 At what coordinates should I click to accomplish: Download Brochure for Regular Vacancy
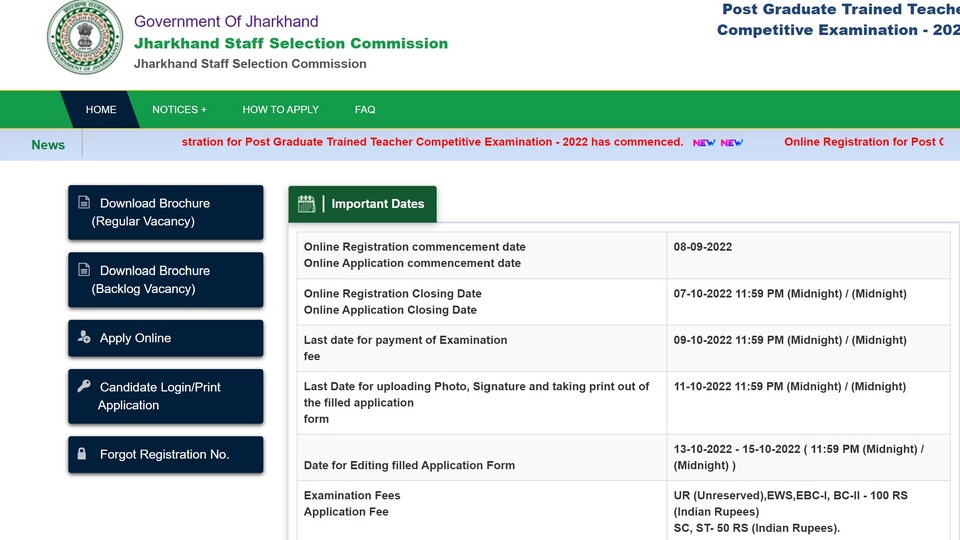(x=166, y=212)
